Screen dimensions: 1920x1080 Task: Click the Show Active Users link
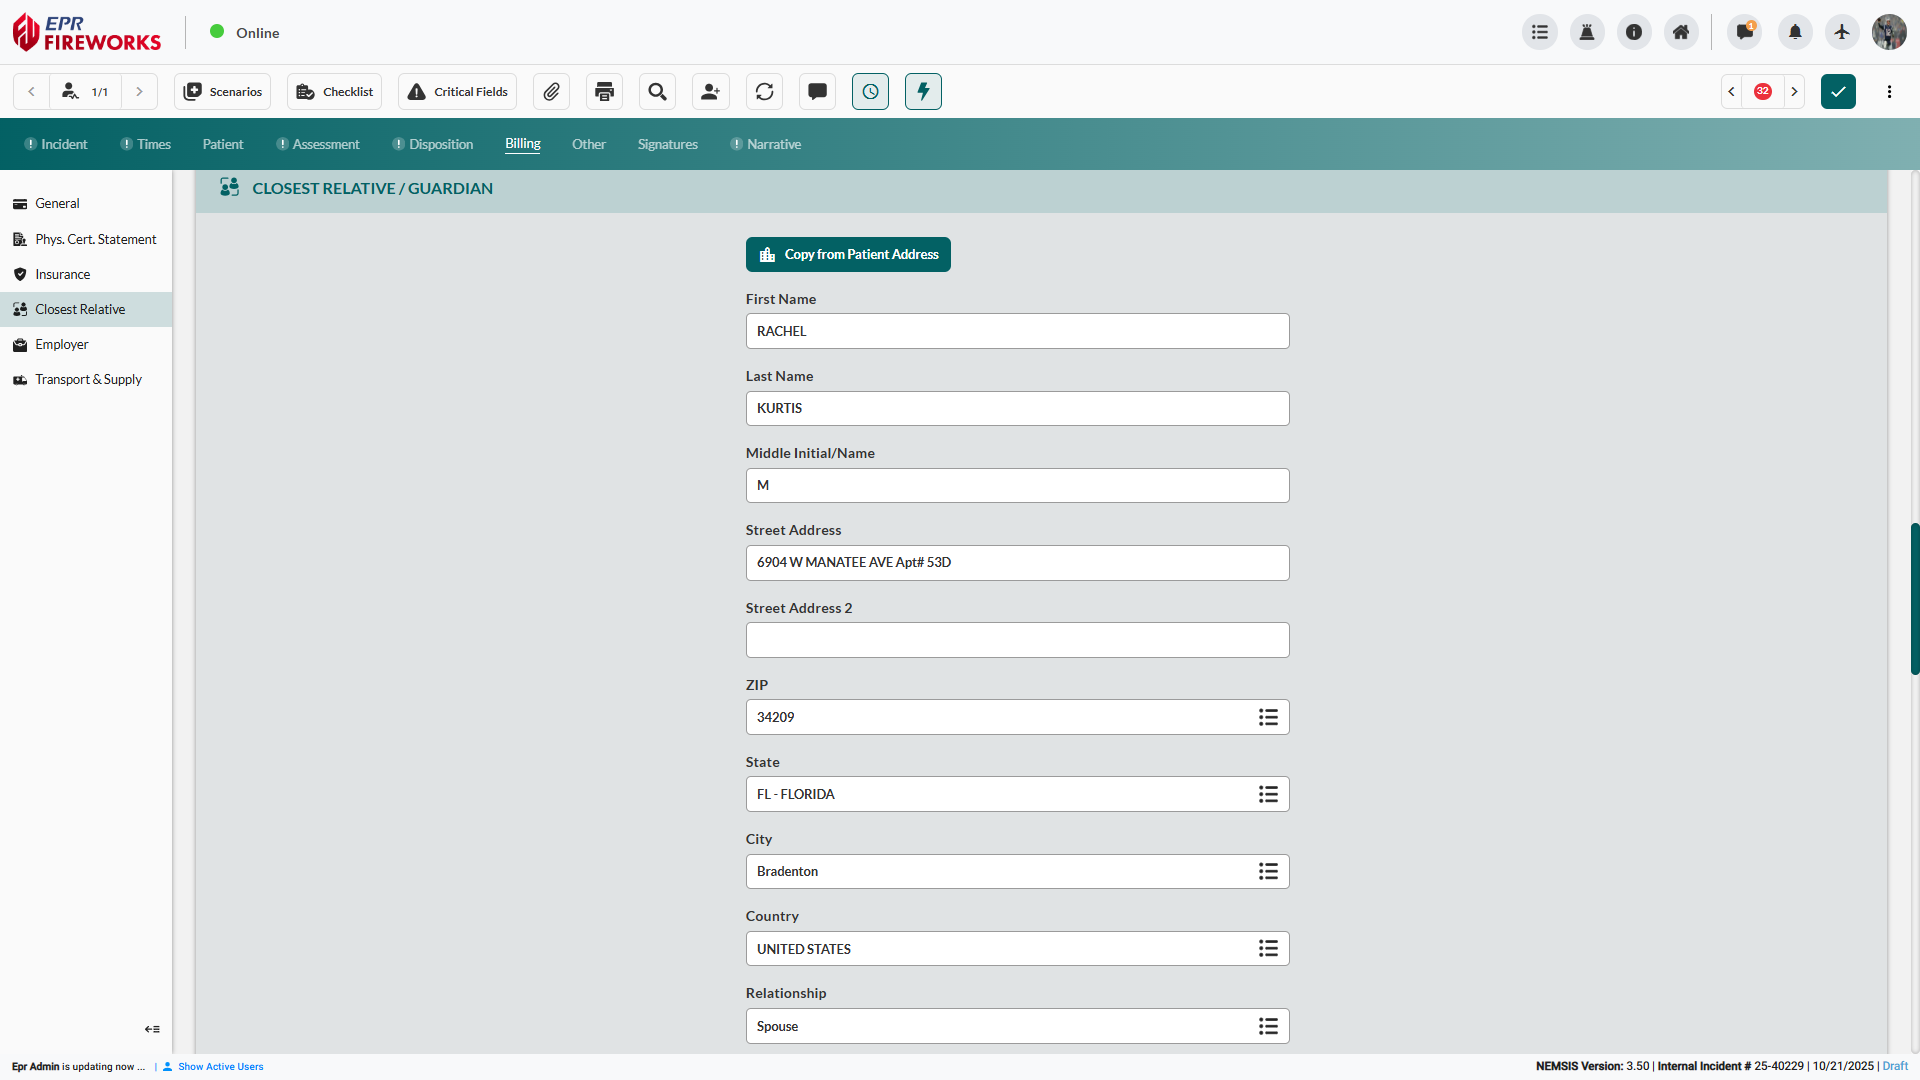point(220,1066)
